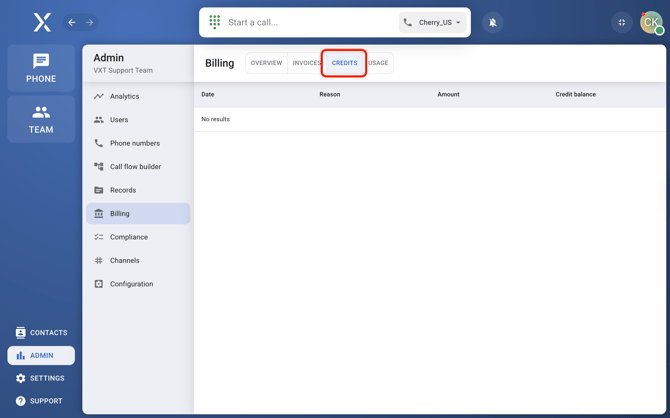Click the Compliance checklist icon

coord(99,237)
